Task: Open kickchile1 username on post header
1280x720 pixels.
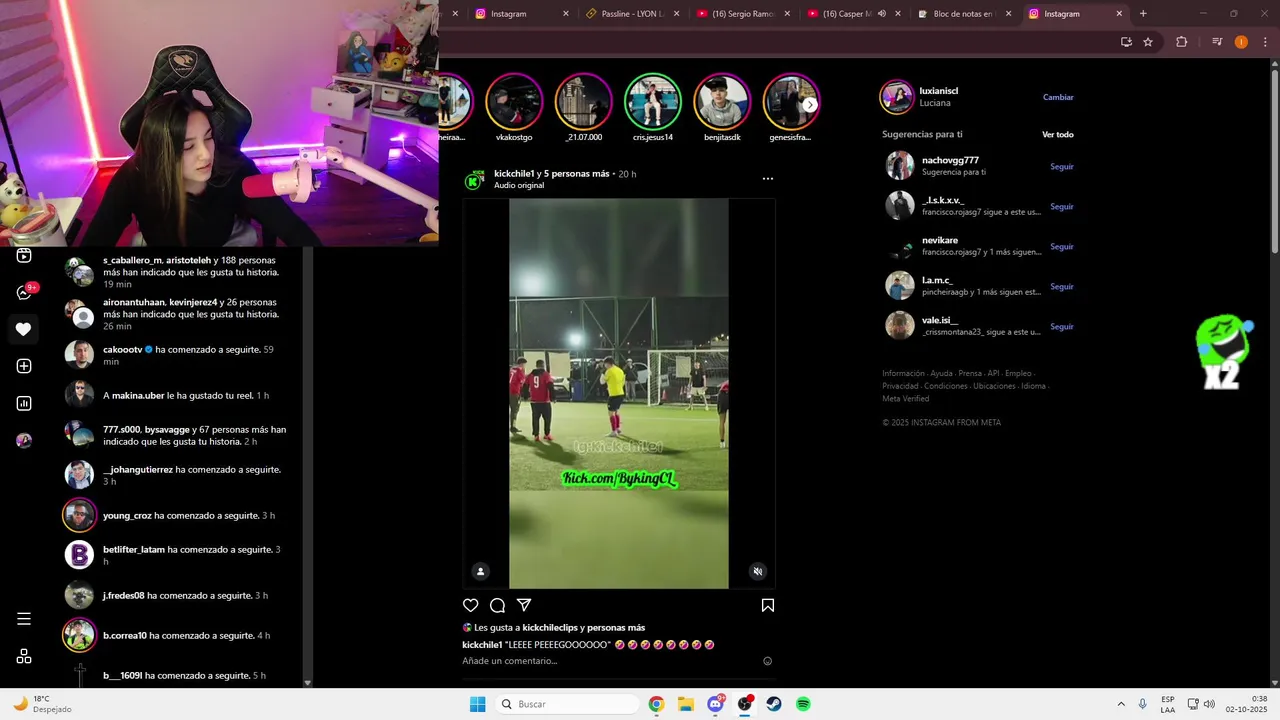Action: (x=514, y=174)
